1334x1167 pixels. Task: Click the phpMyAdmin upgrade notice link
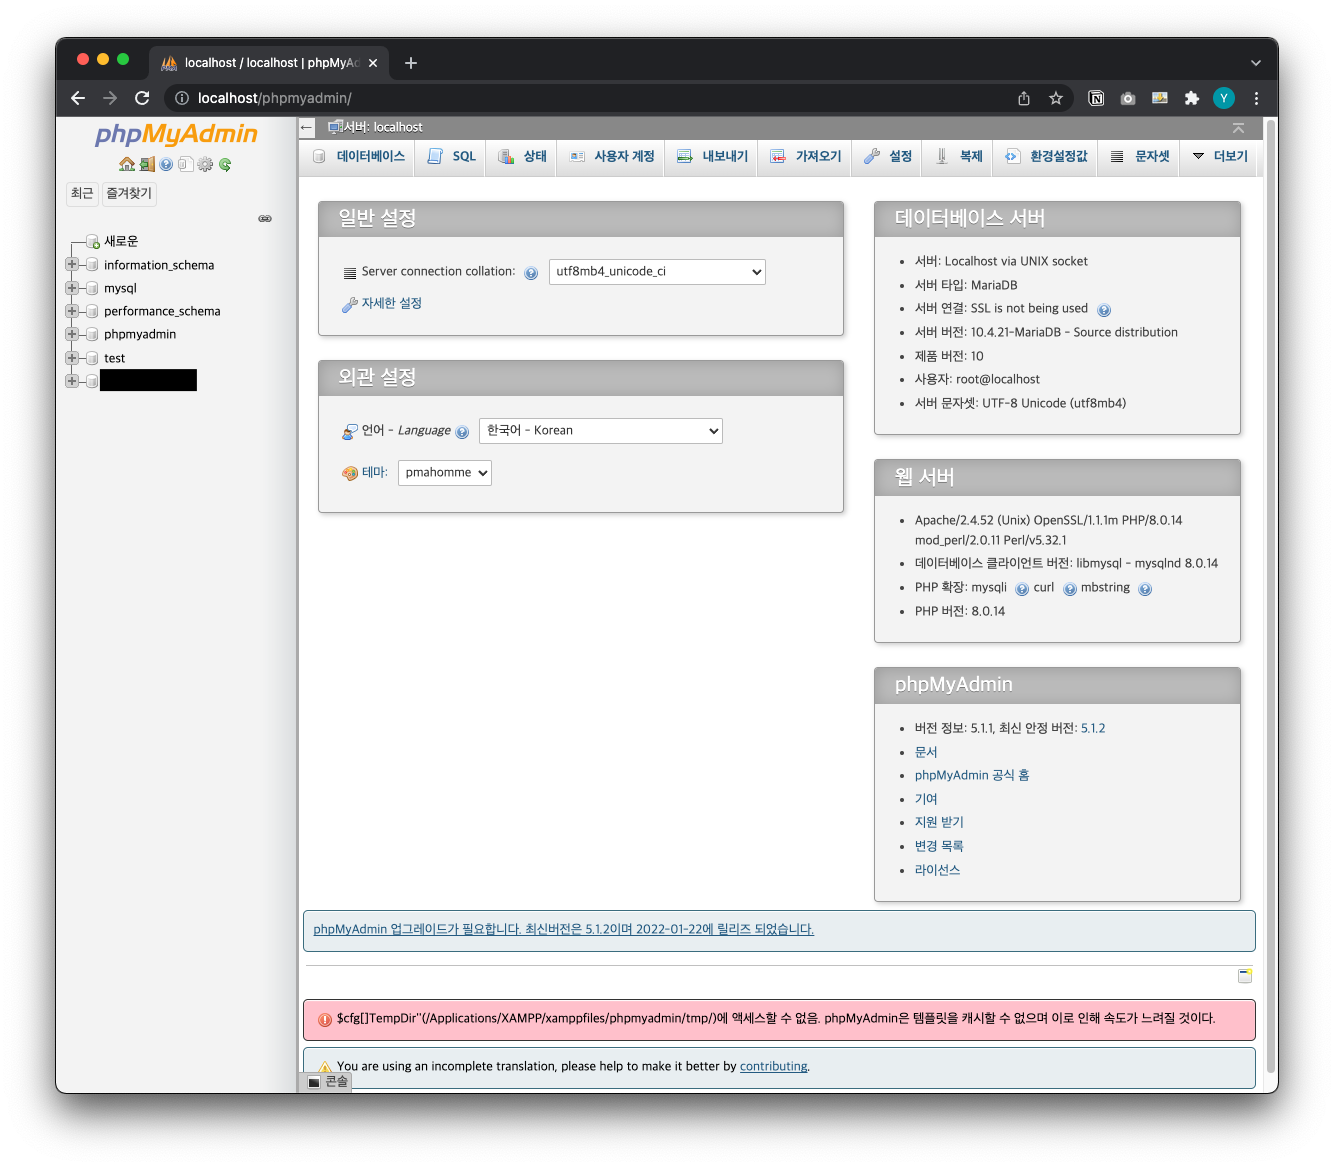pyautogui.click(x=564, y=930)
